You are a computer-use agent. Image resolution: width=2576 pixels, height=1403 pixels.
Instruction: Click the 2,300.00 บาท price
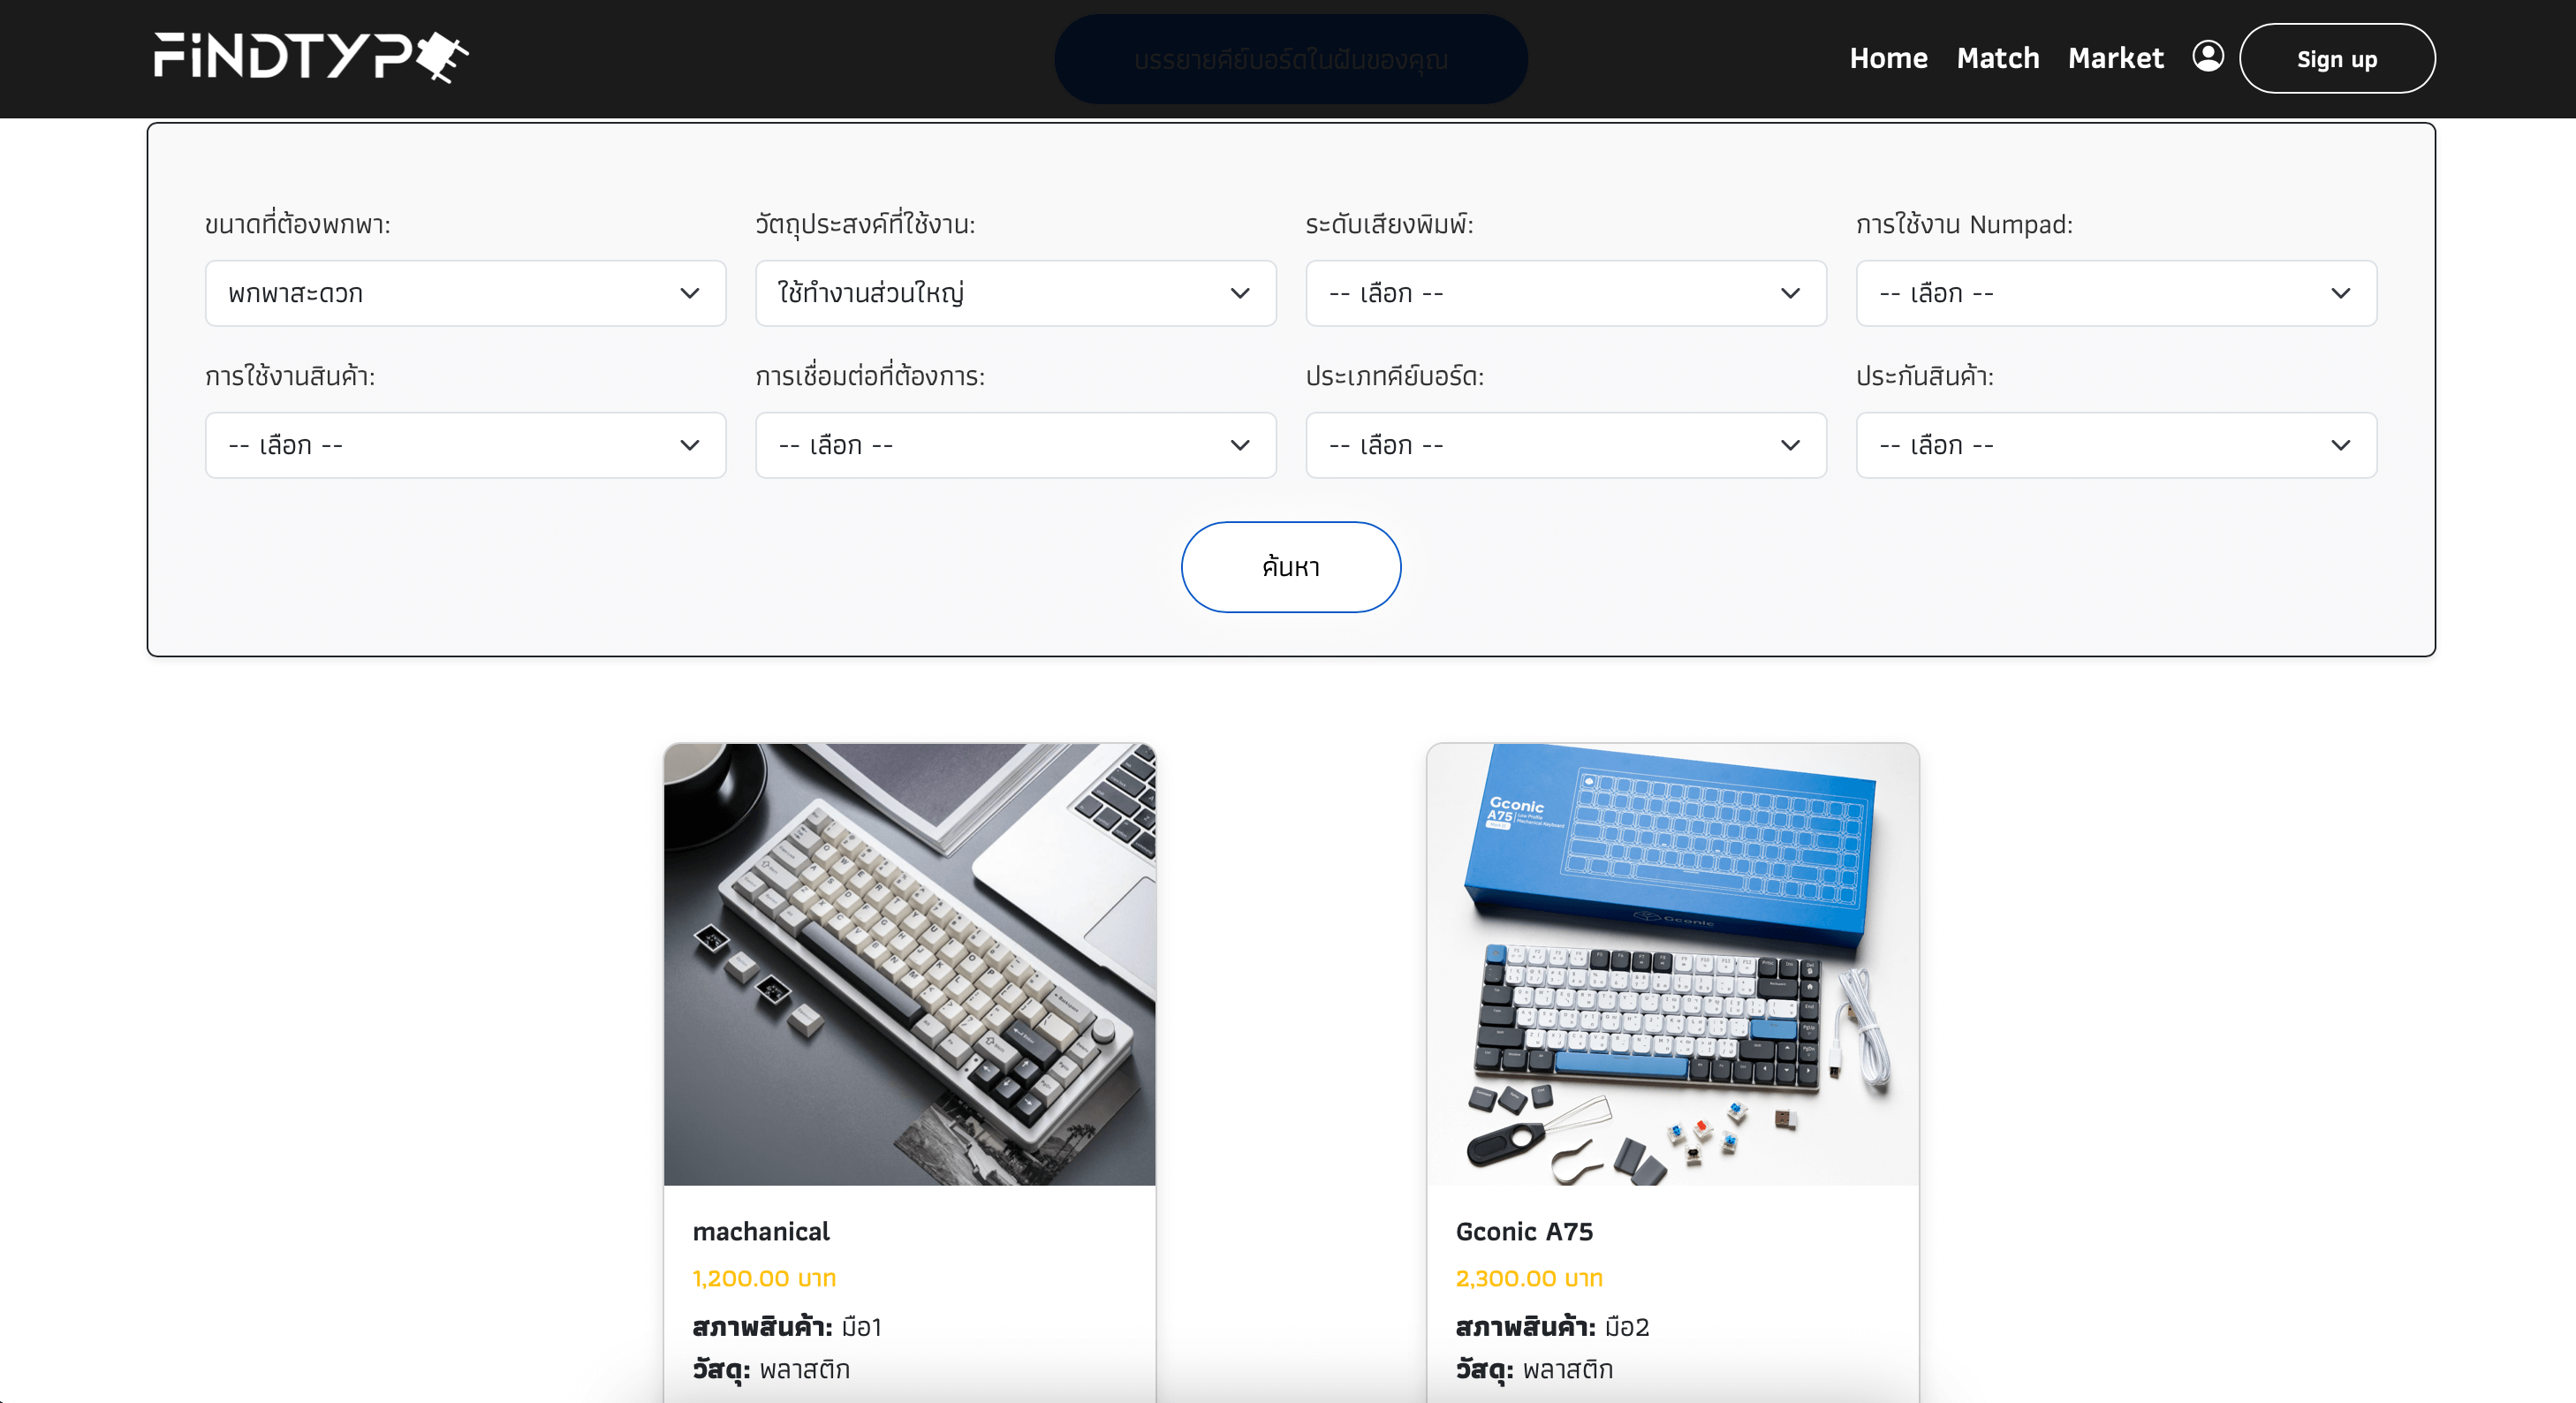(1528, 1278)
